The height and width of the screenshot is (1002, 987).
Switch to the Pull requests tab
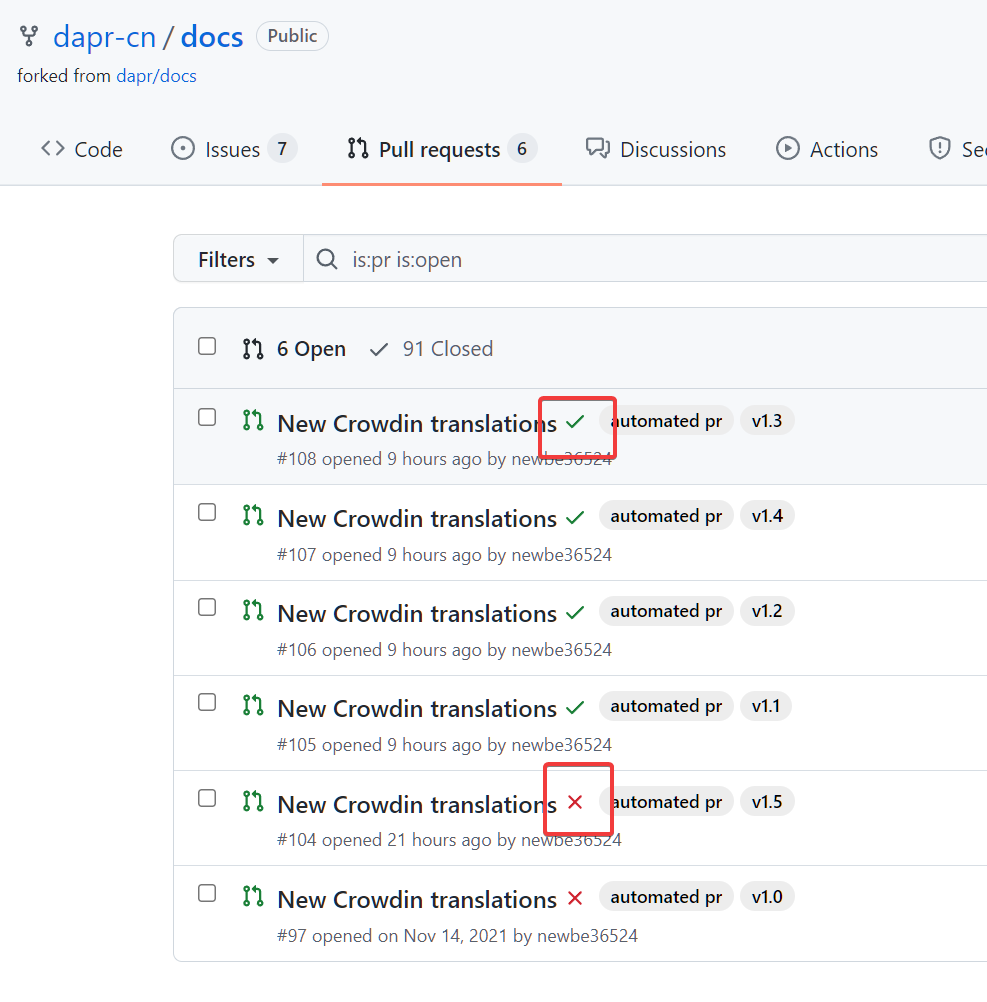440,148
